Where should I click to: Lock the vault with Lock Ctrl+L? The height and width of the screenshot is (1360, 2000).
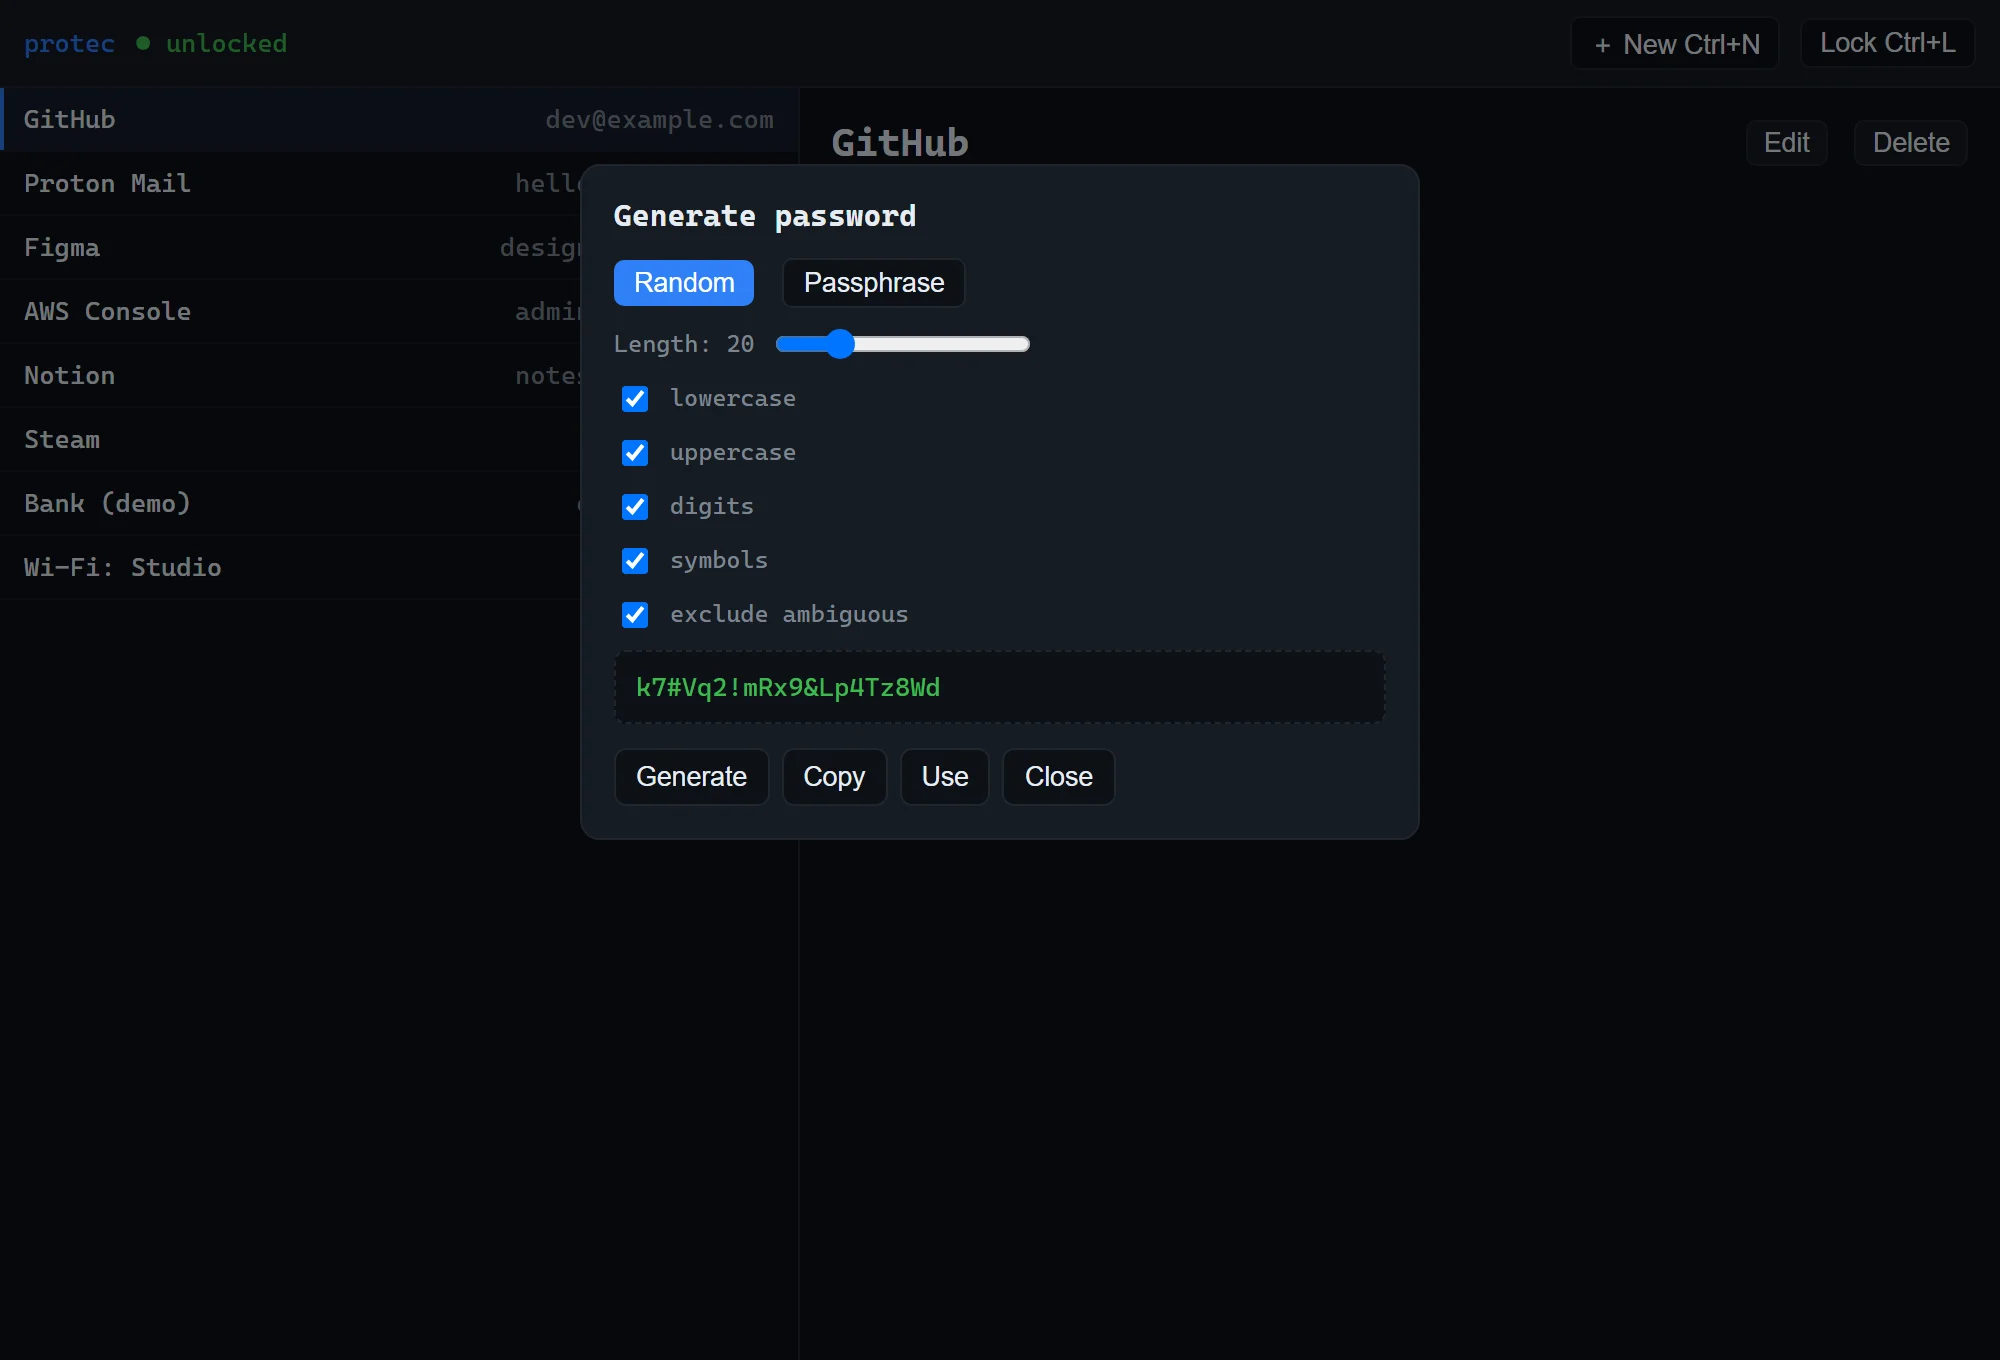coord(1887,43)
